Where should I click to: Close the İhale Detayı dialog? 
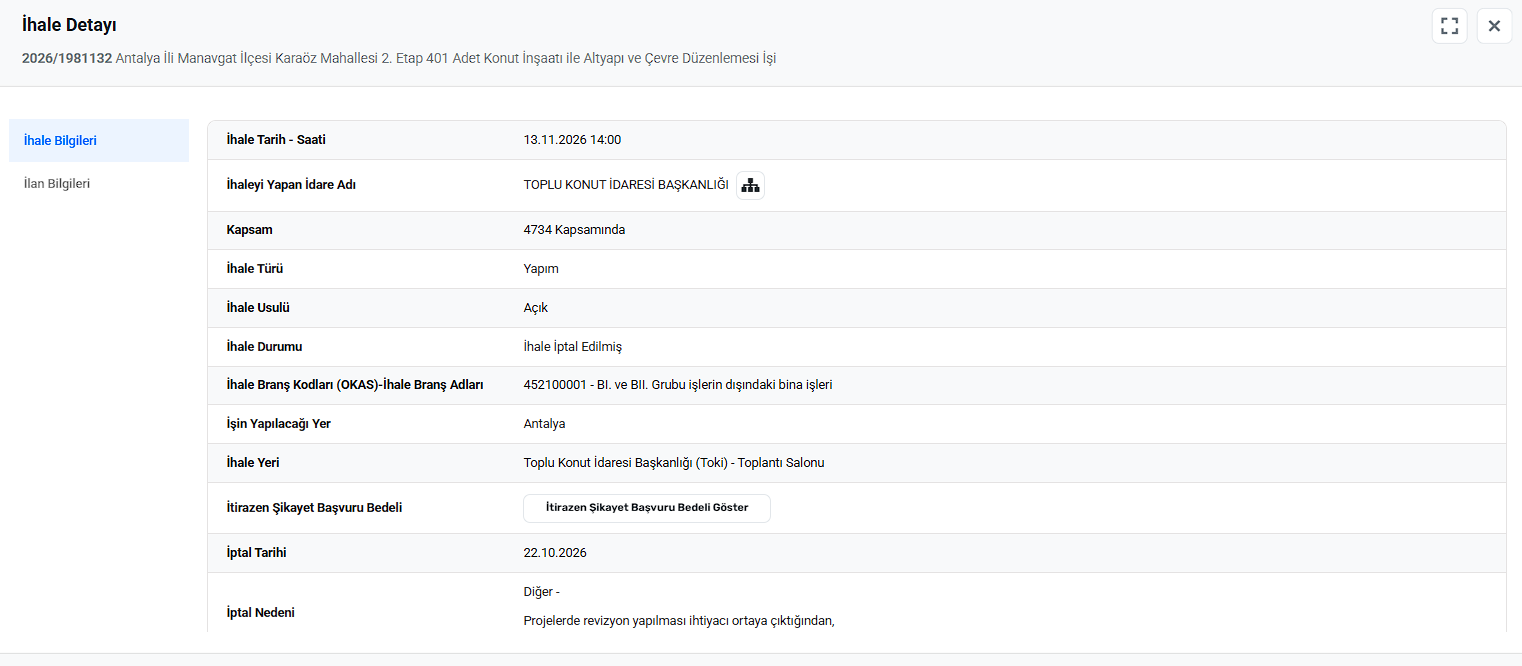tap(1494, 26)
